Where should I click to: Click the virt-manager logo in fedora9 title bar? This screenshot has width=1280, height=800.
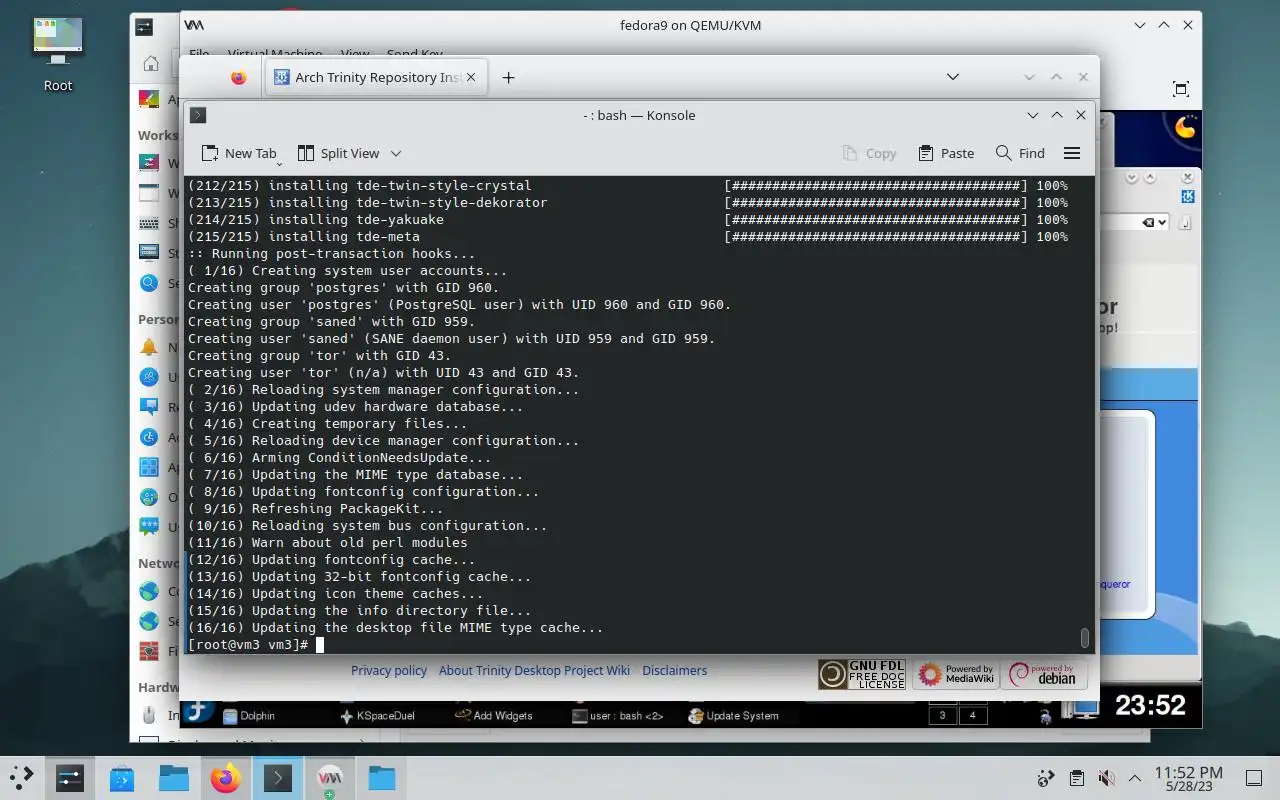click(194, 25)
